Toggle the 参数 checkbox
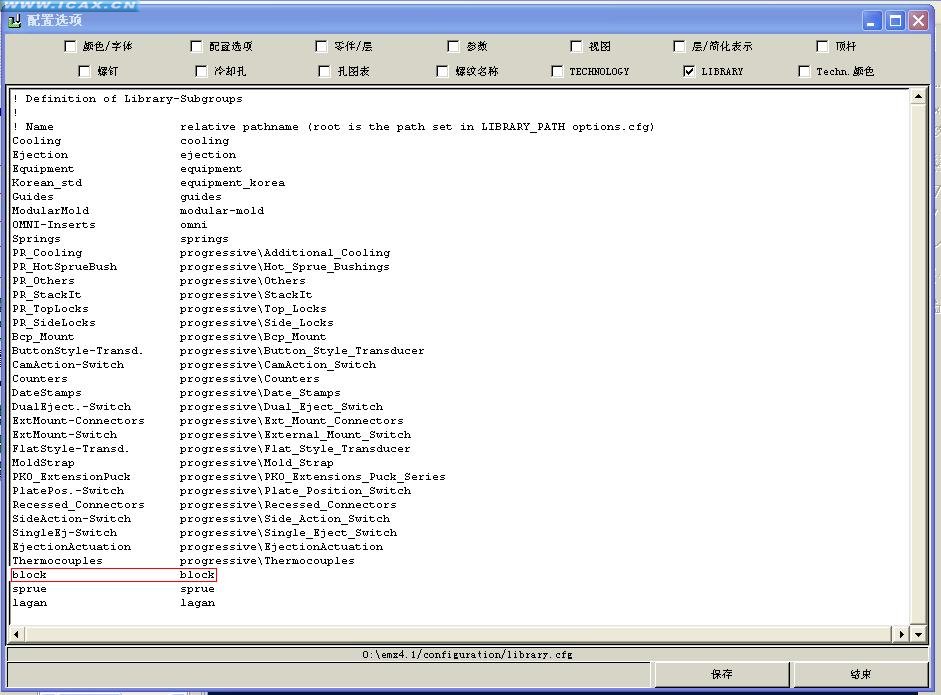Viewport: 941px width, 695px height. [x=453, y=46]
